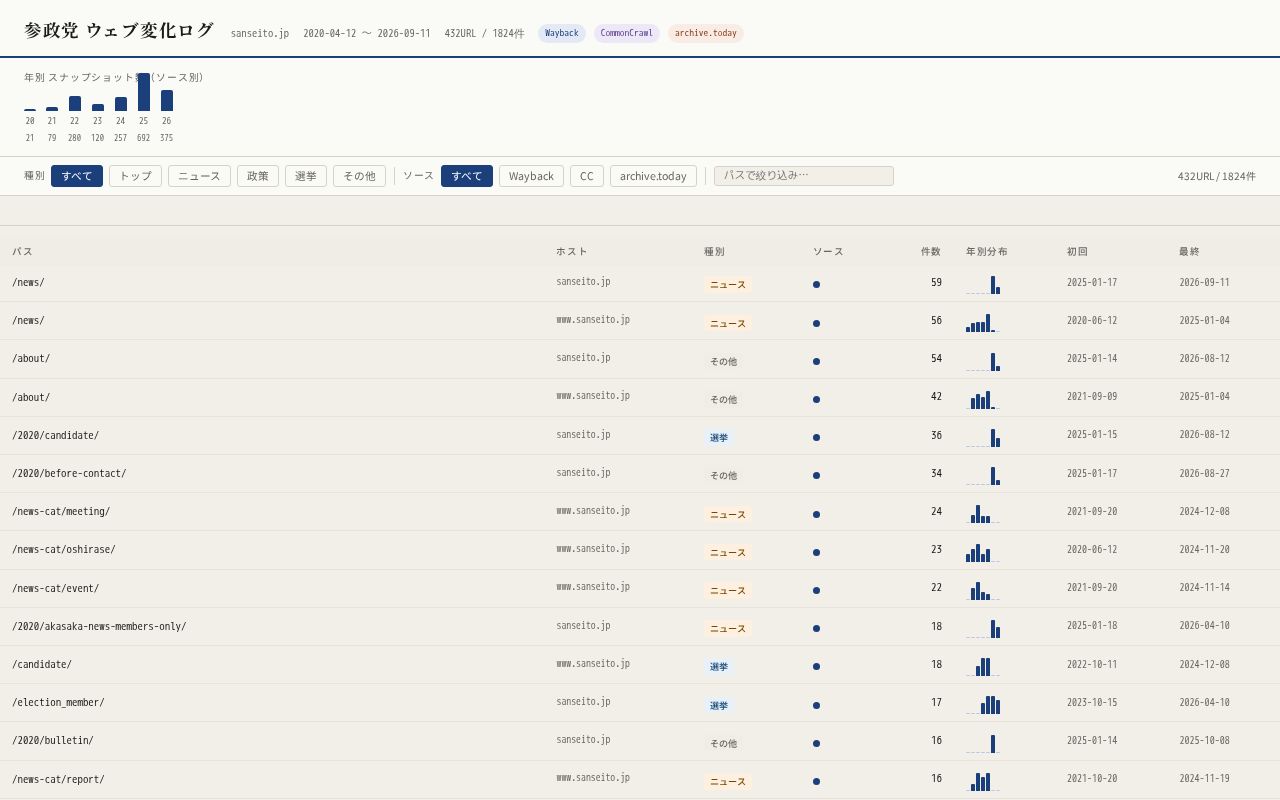Open the /2020/candidate/ path
1280x800 pixels.
pos(55,436)
